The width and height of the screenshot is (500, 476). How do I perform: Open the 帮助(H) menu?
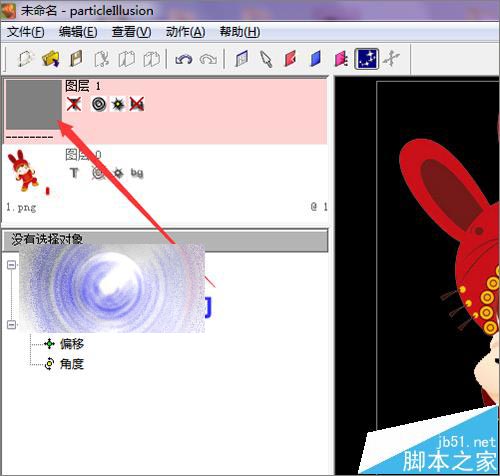240,32
